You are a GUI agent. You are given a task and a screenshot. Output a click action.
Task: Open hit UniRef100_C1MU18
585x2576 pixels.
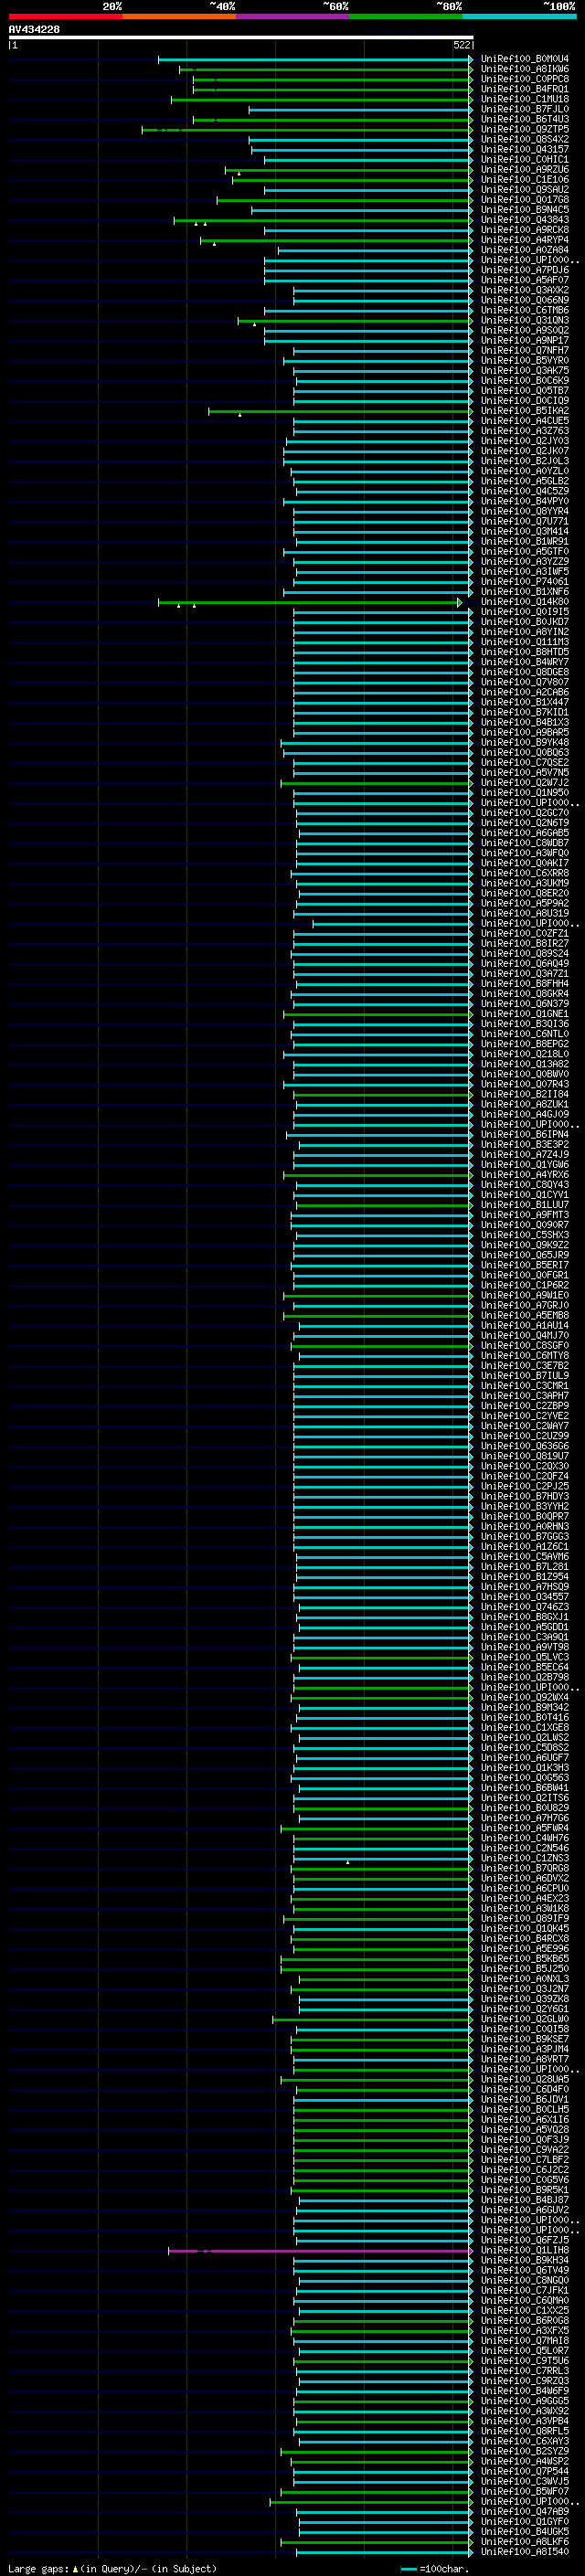pos(525,99)
